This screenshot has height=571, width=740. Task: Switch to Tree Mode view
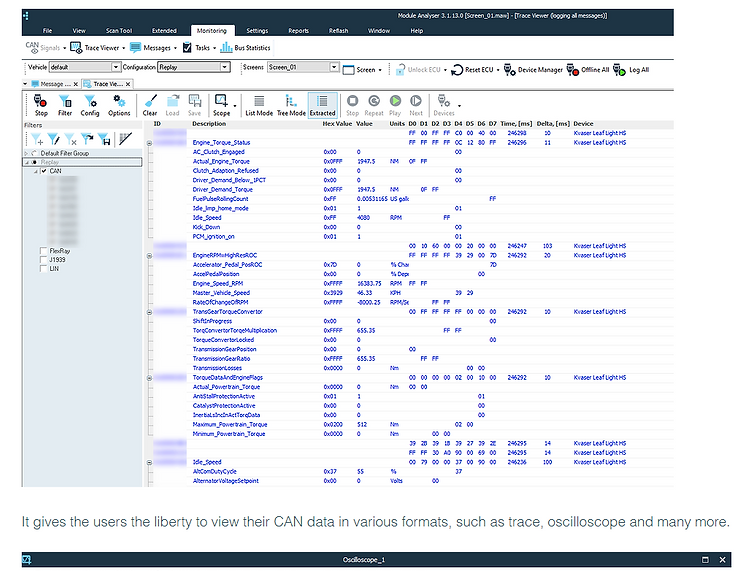pos(291,105)
